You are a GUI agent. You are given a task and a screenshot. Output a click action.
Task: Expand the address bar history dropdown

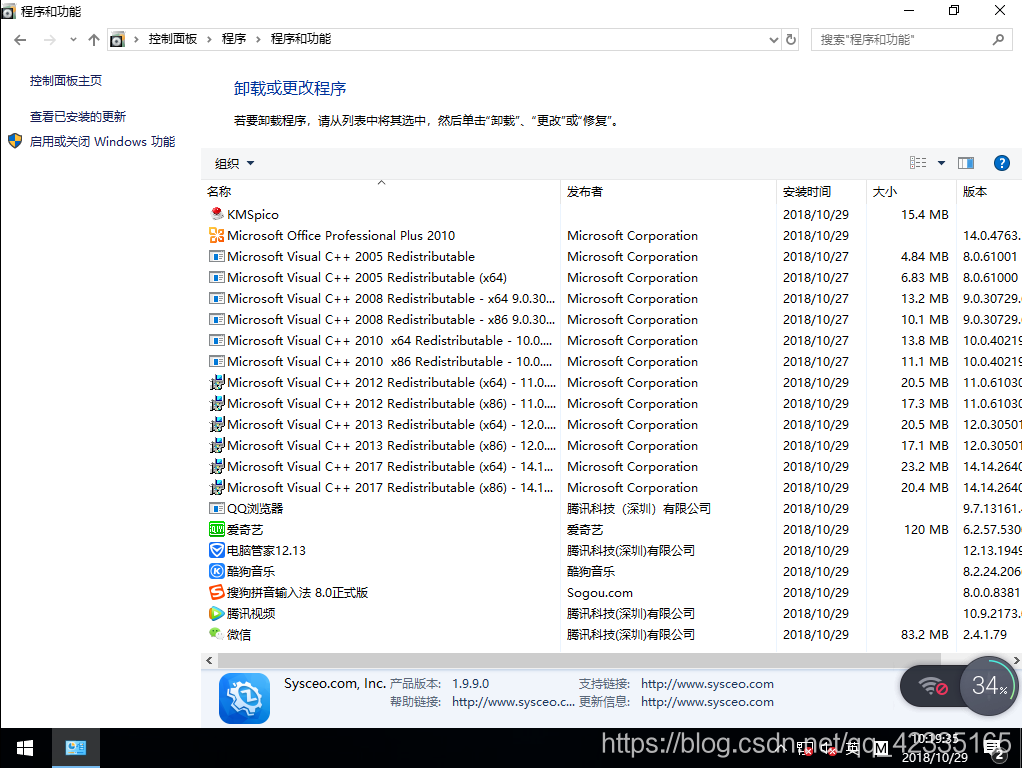pyautogui.click(x=774, y=40)
